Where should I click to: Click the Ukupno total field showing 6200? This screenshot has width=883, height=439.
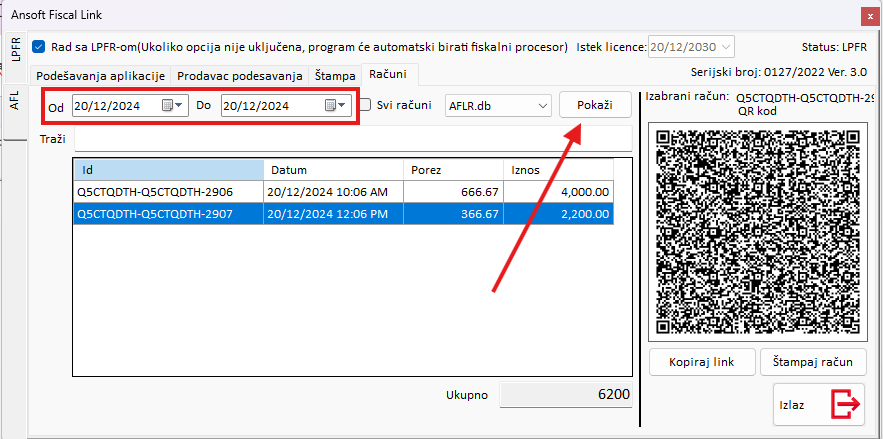[565, 395]
